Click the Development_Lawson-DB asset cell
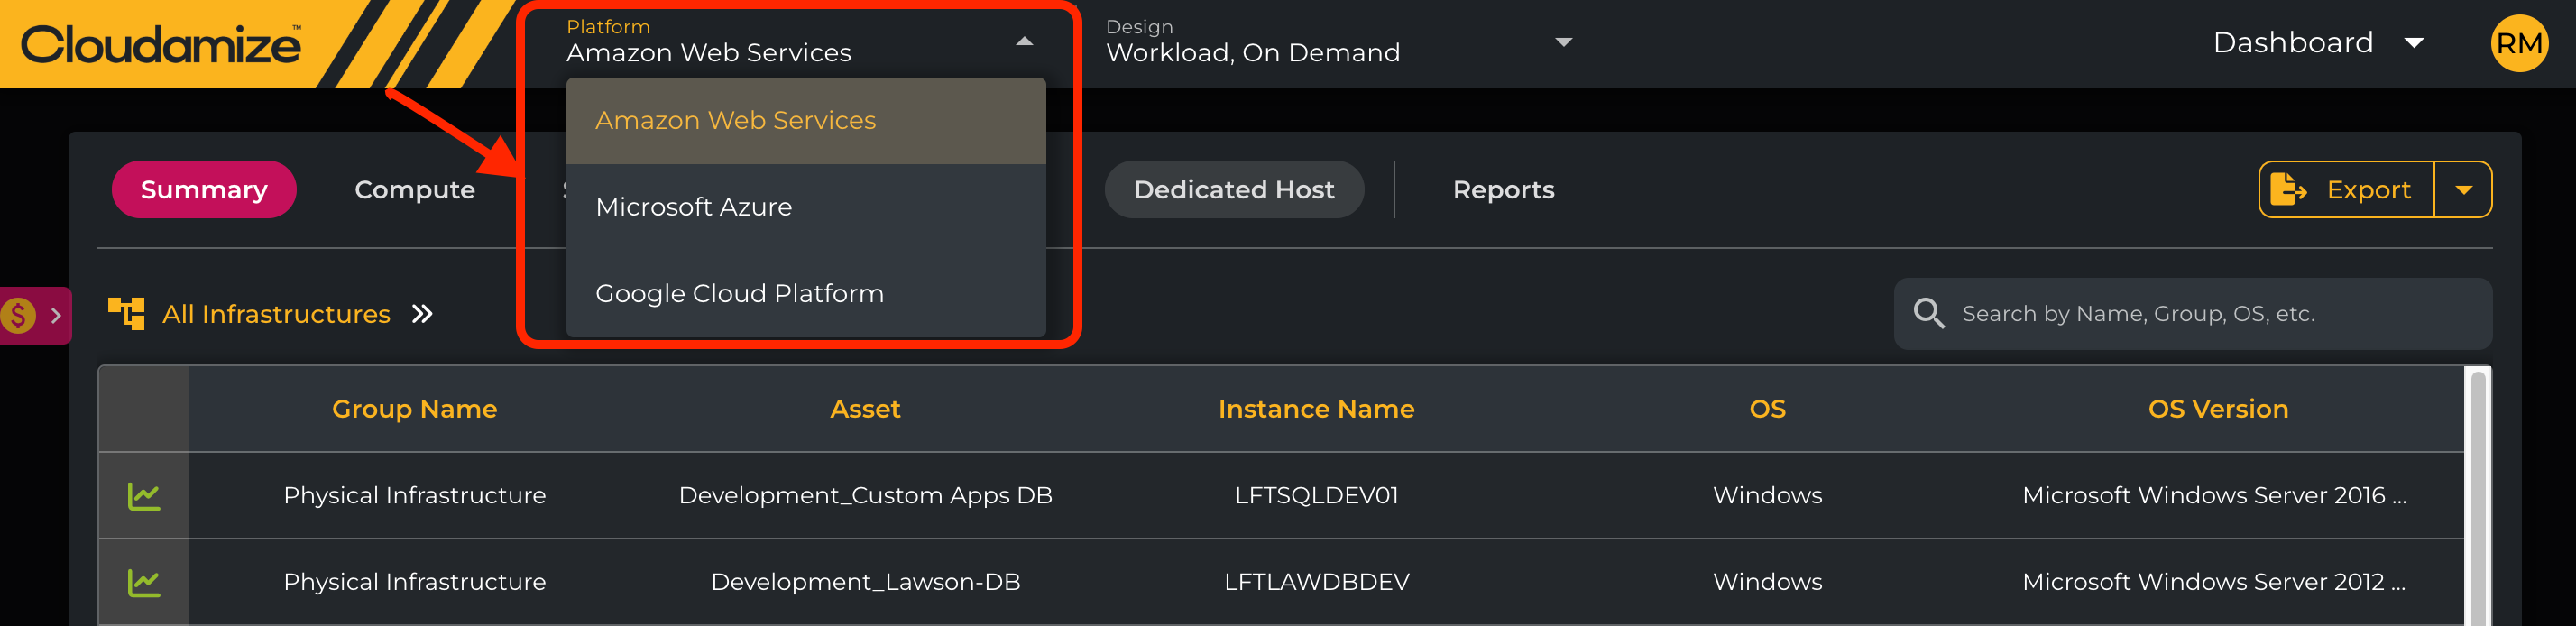The image size is (2576, 626). click(x=865, y=582)
